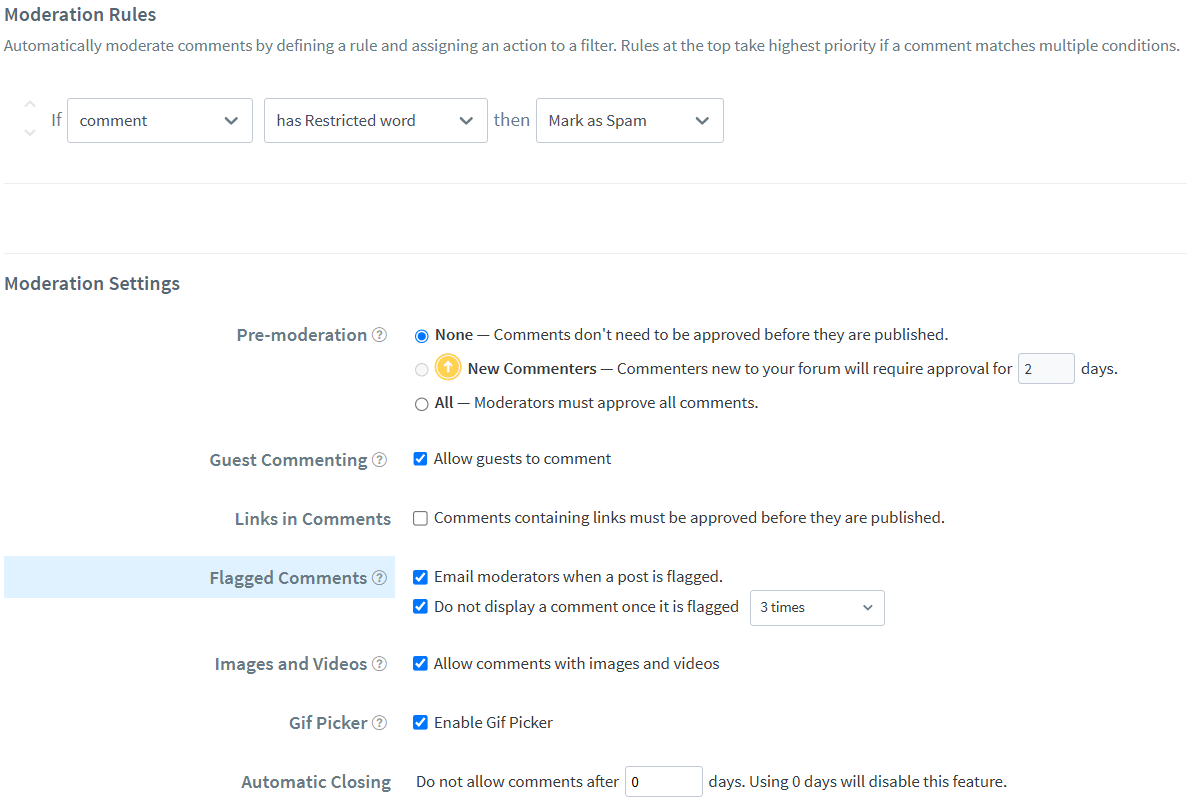Move rule up with the up arrow
The width and height of the screenshot is (1187, 800).
[30, 104]
